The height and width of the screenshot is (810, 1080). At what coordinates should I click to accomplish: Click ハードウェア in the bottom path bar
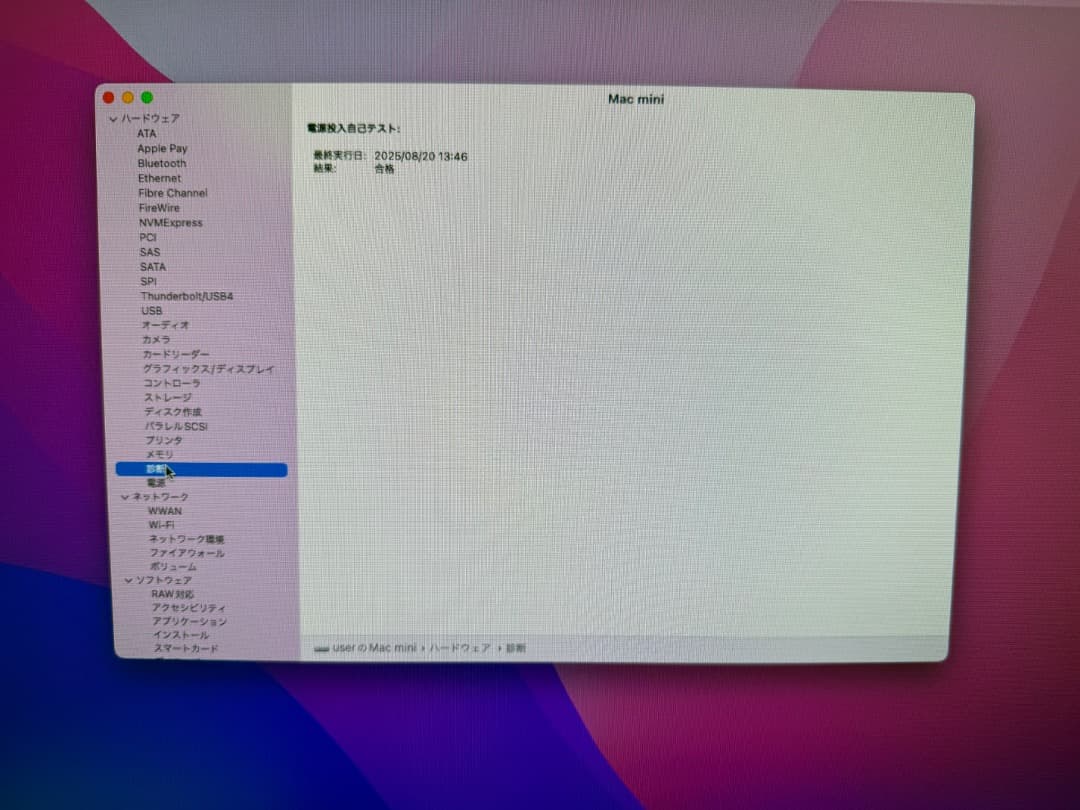pyautogui.click(x=466, y=647)
